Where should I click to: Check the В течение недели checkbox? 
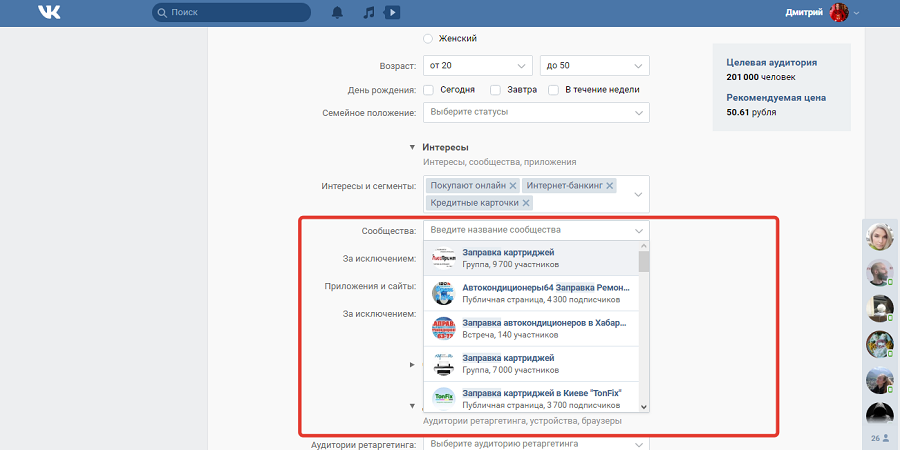(553, 90)
